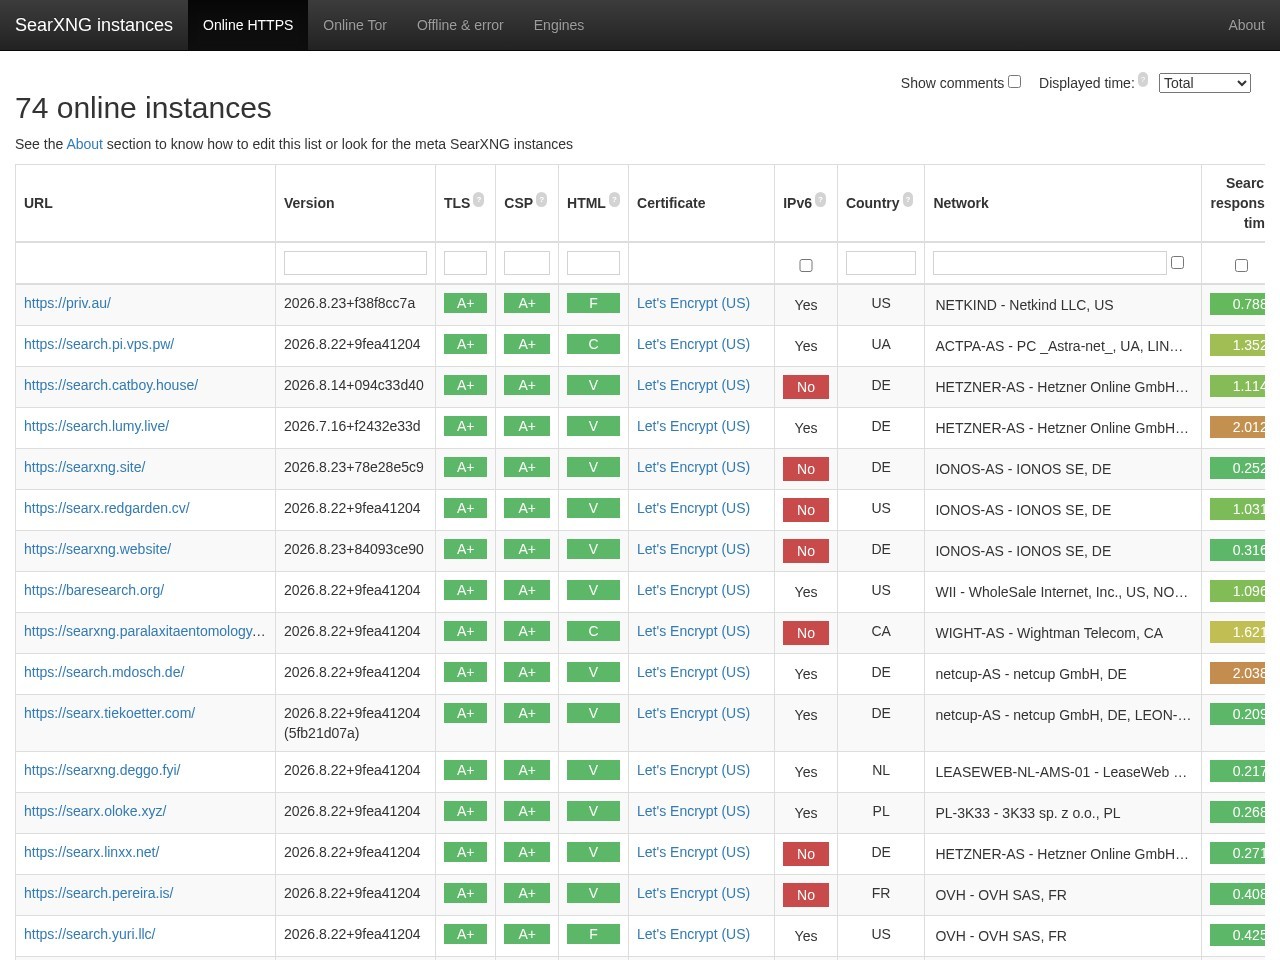Click the PL-3K33 - 3K33 sp. z o.o., PL cell

pyautogui.click(x=1028, y=813)
